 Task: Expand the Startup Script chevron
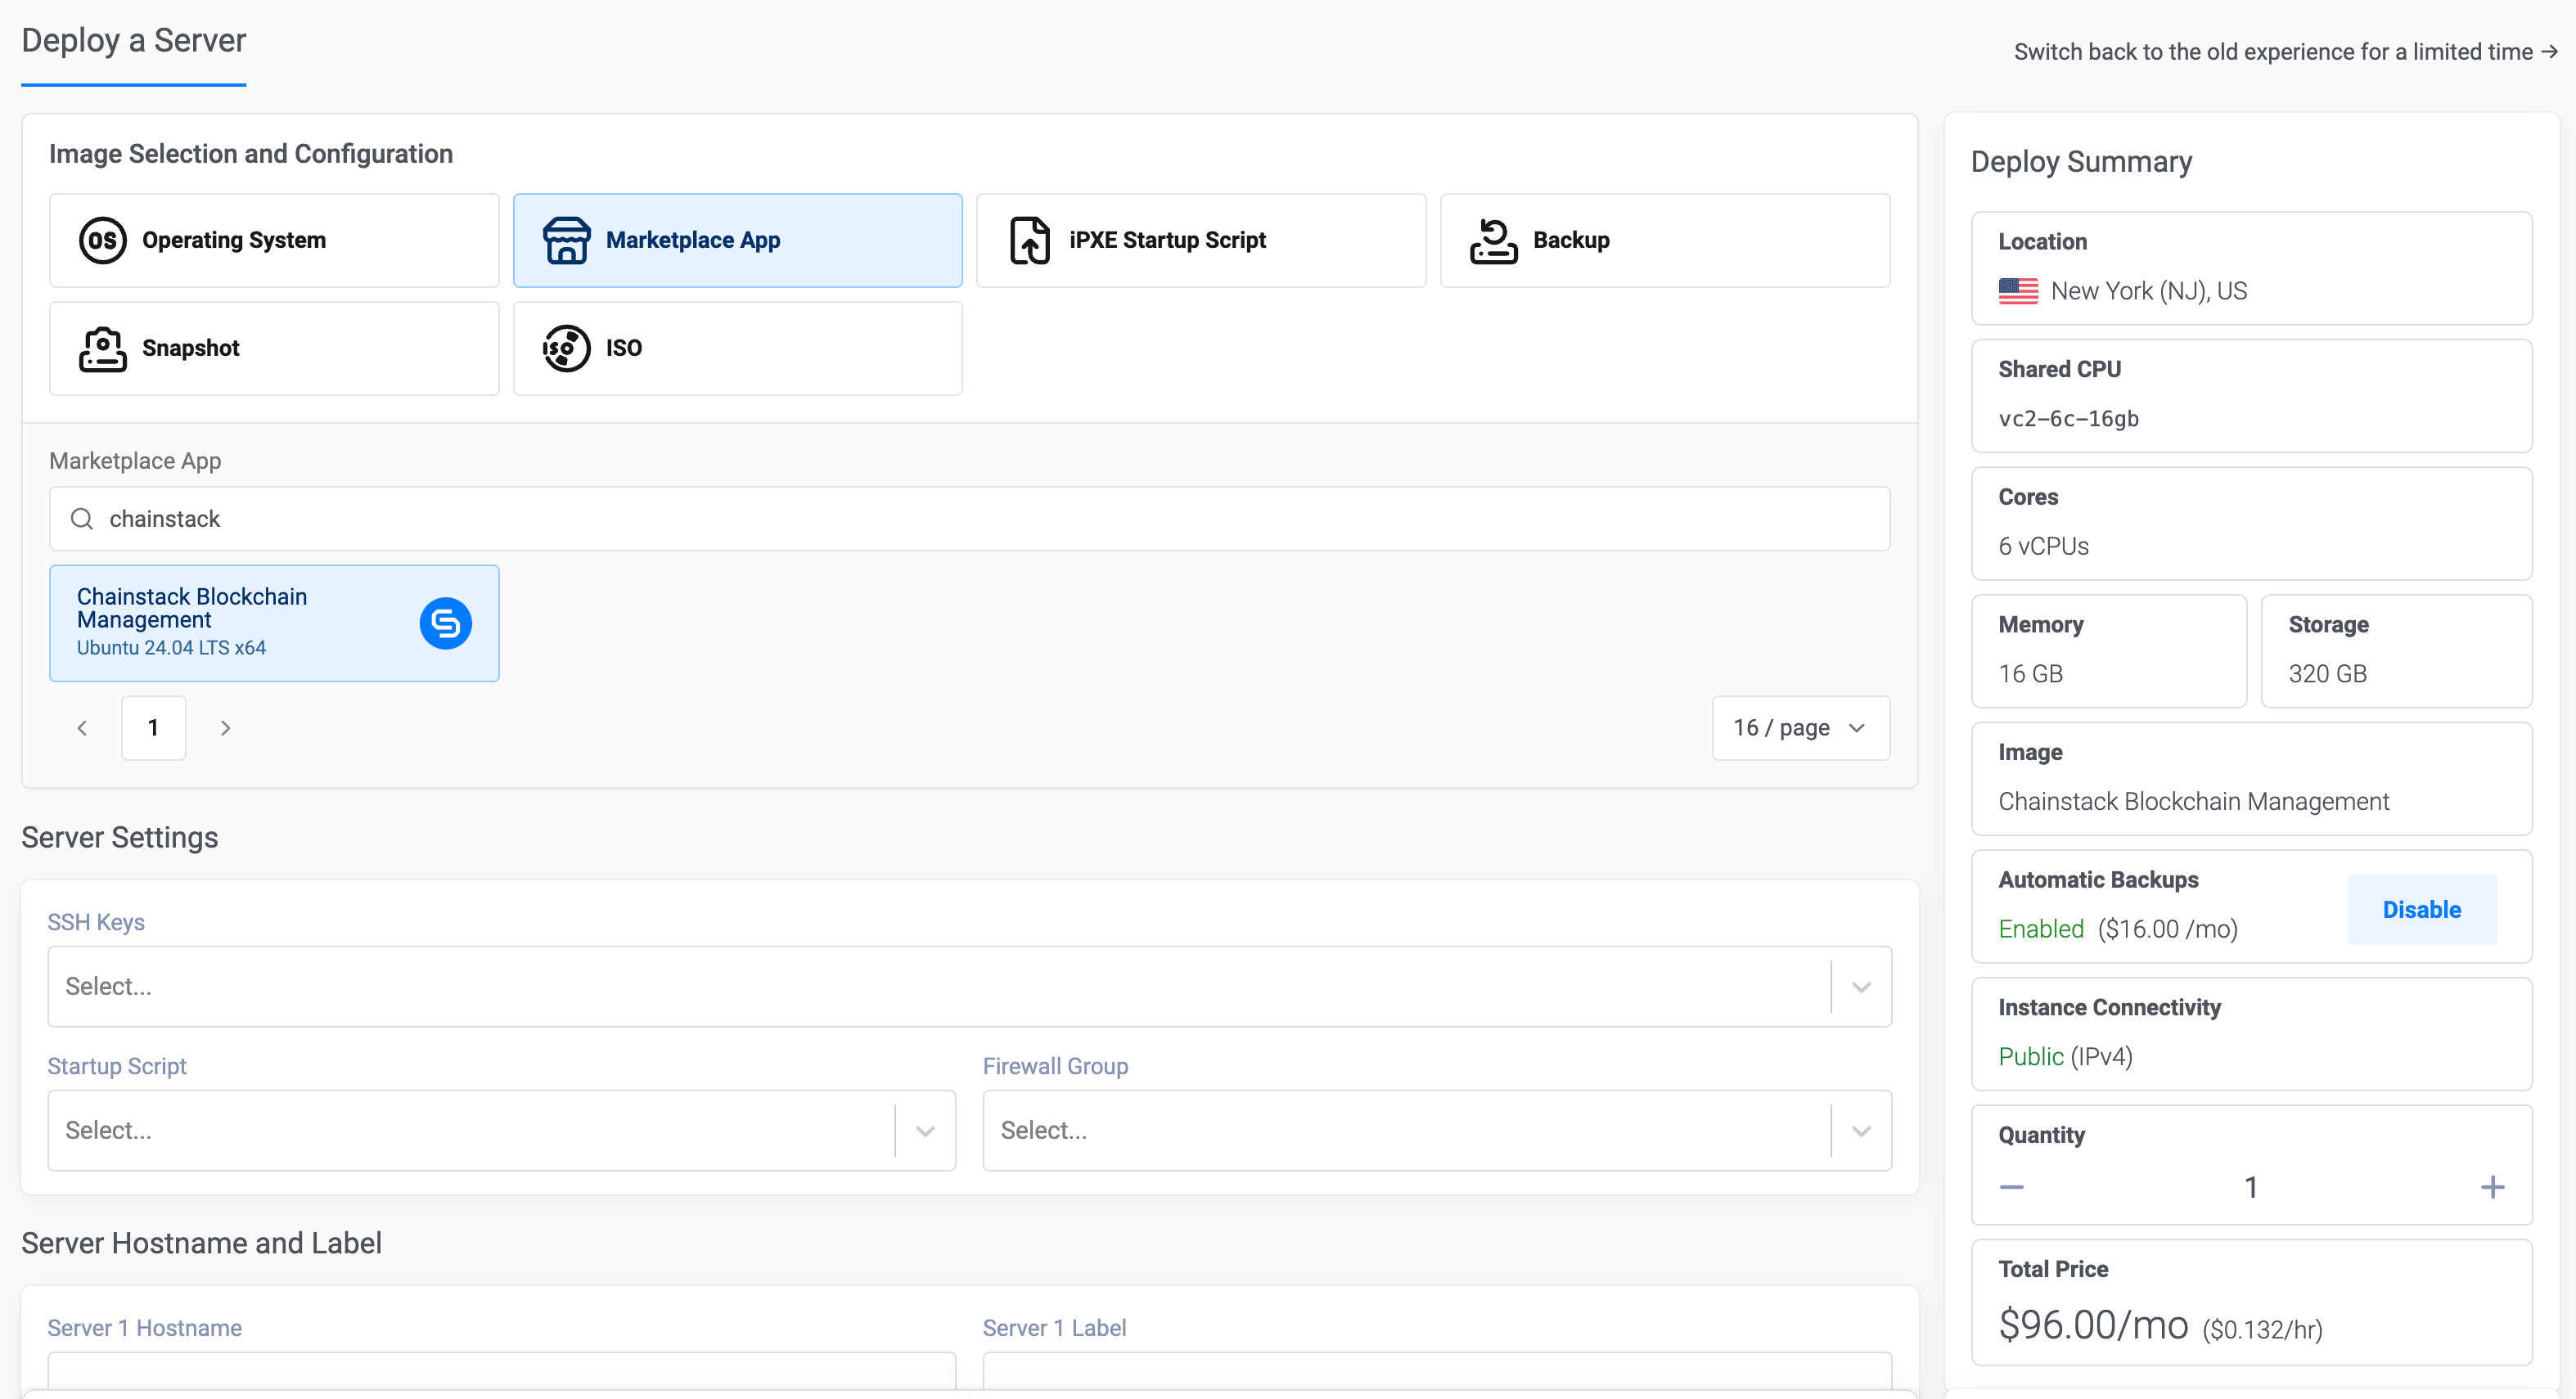click(925, 1131)
